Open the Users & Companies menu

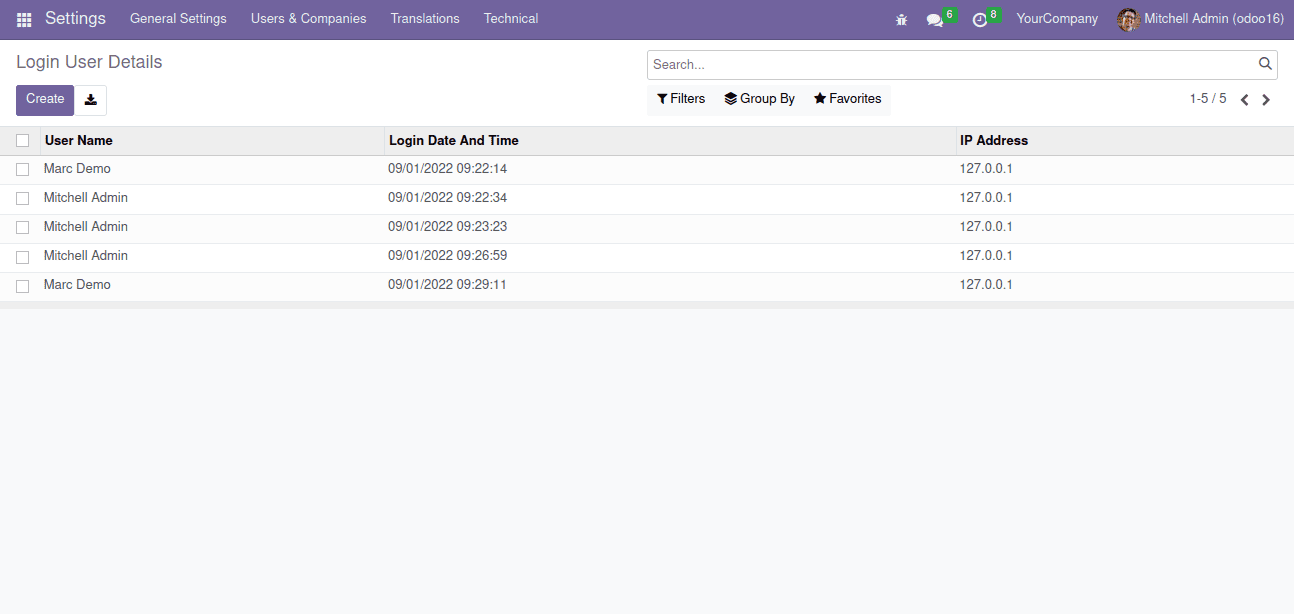tap(308, 19)
